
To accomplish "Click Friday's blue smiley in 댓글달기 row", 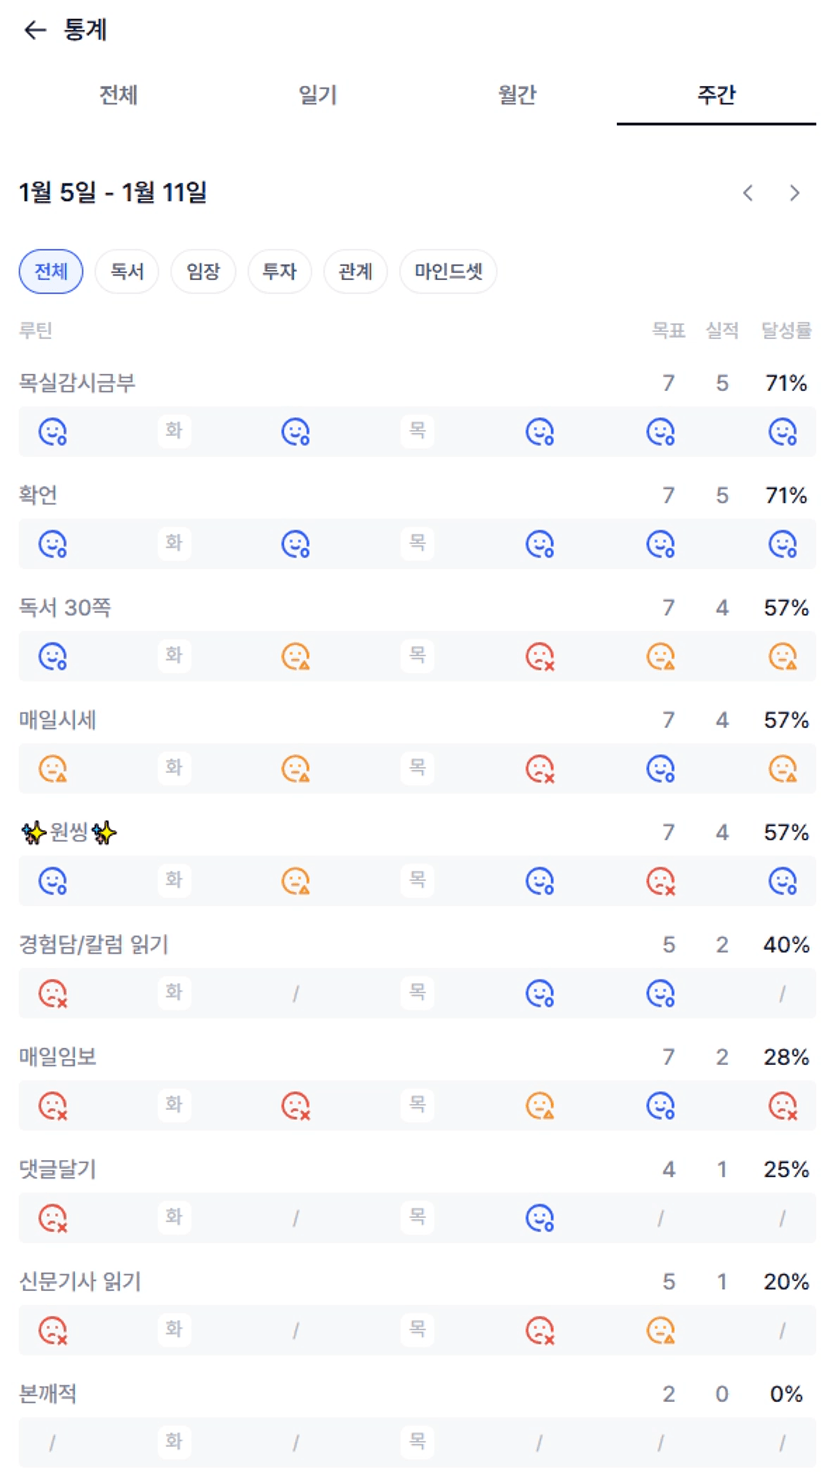I will click(x=540, y=1218).
